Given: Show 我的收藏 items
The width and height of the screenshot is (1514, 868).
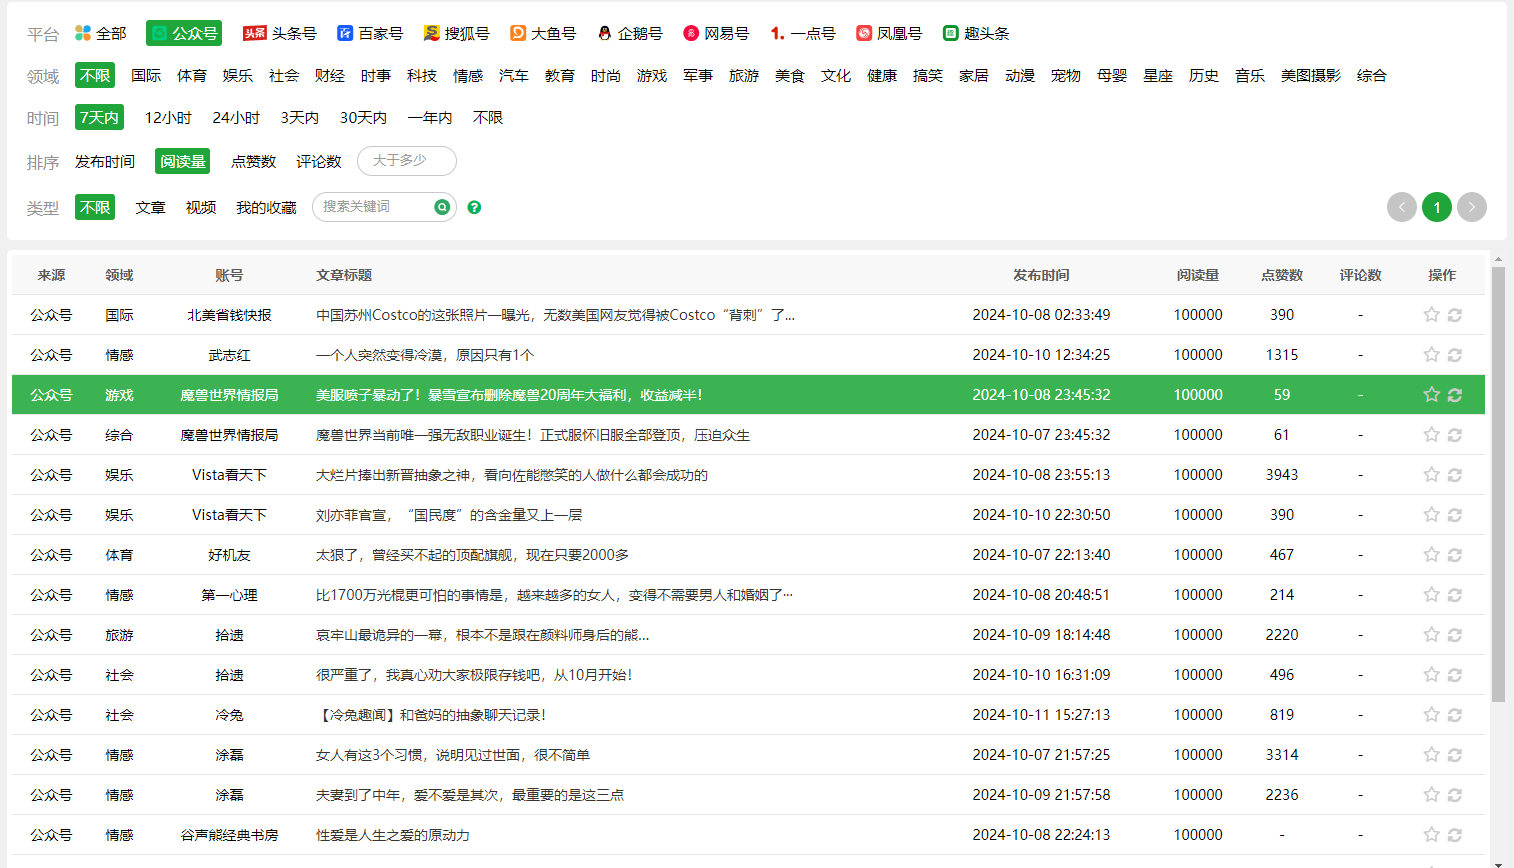Looking at the screenshot, I should point(266,207).
